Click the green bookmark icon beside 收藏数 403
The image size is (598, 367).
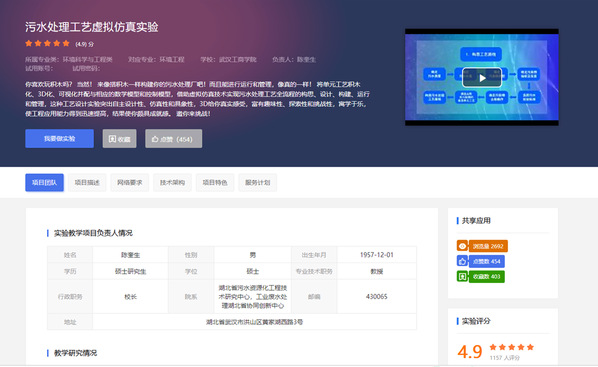(462, 277)
